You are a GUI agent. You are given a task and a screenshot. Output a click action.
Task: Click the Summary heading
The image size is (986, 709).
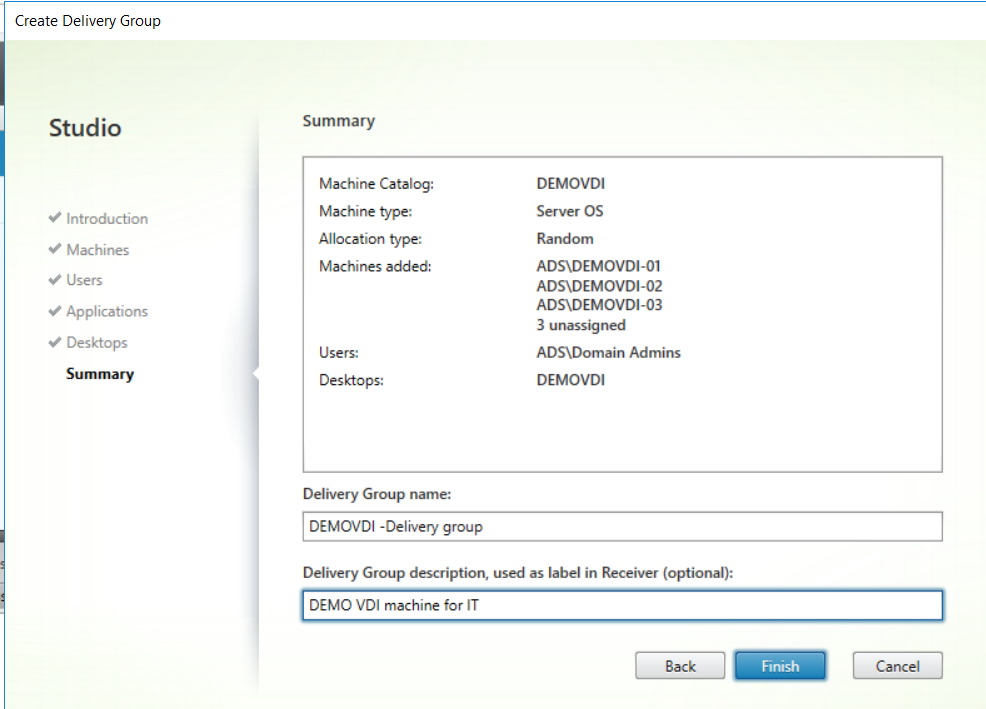[x=338, y=121]
